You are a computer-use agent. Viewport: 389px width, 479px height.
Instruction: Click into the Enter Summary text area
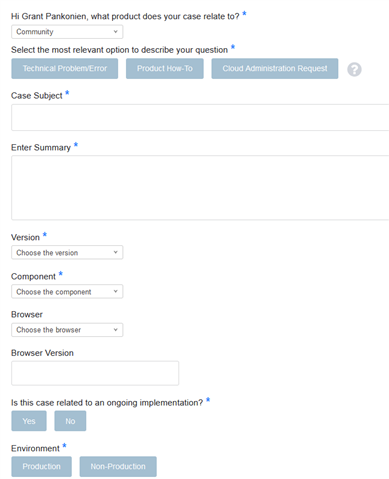200,188
